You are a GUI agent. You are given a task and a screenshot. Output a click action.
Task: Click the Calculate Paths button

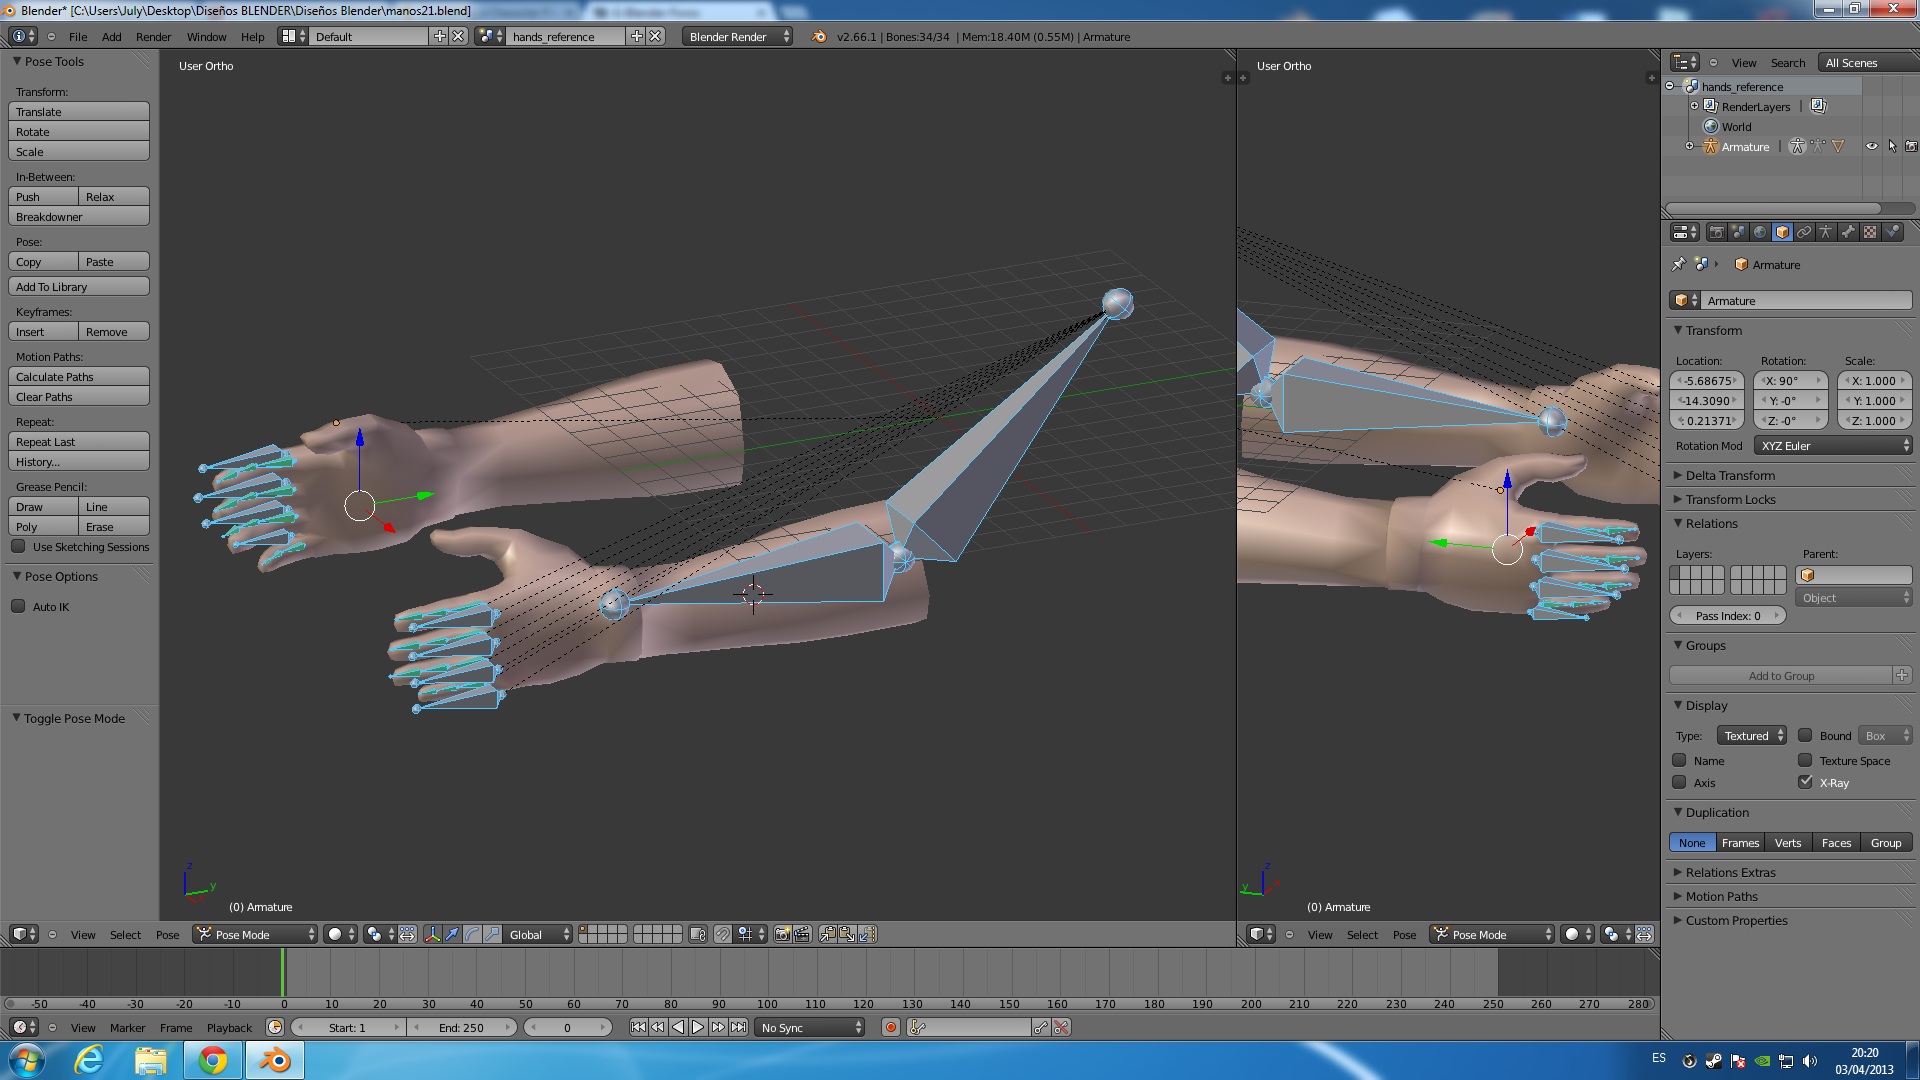78,377
